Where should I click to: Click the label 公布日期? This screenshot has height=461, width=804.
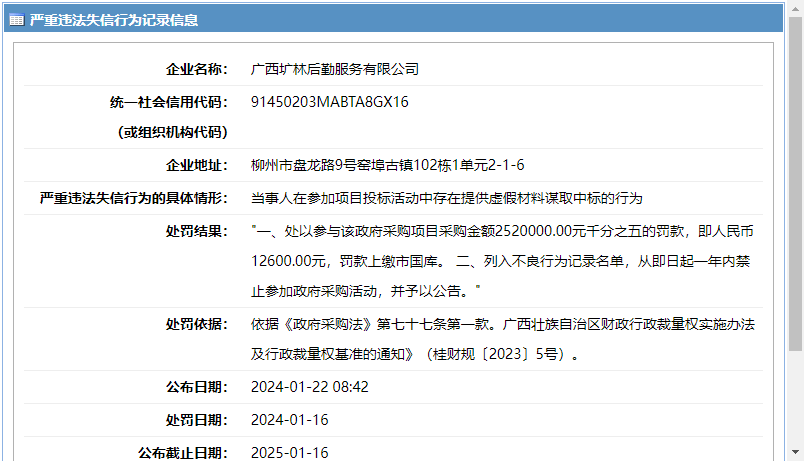196,387
